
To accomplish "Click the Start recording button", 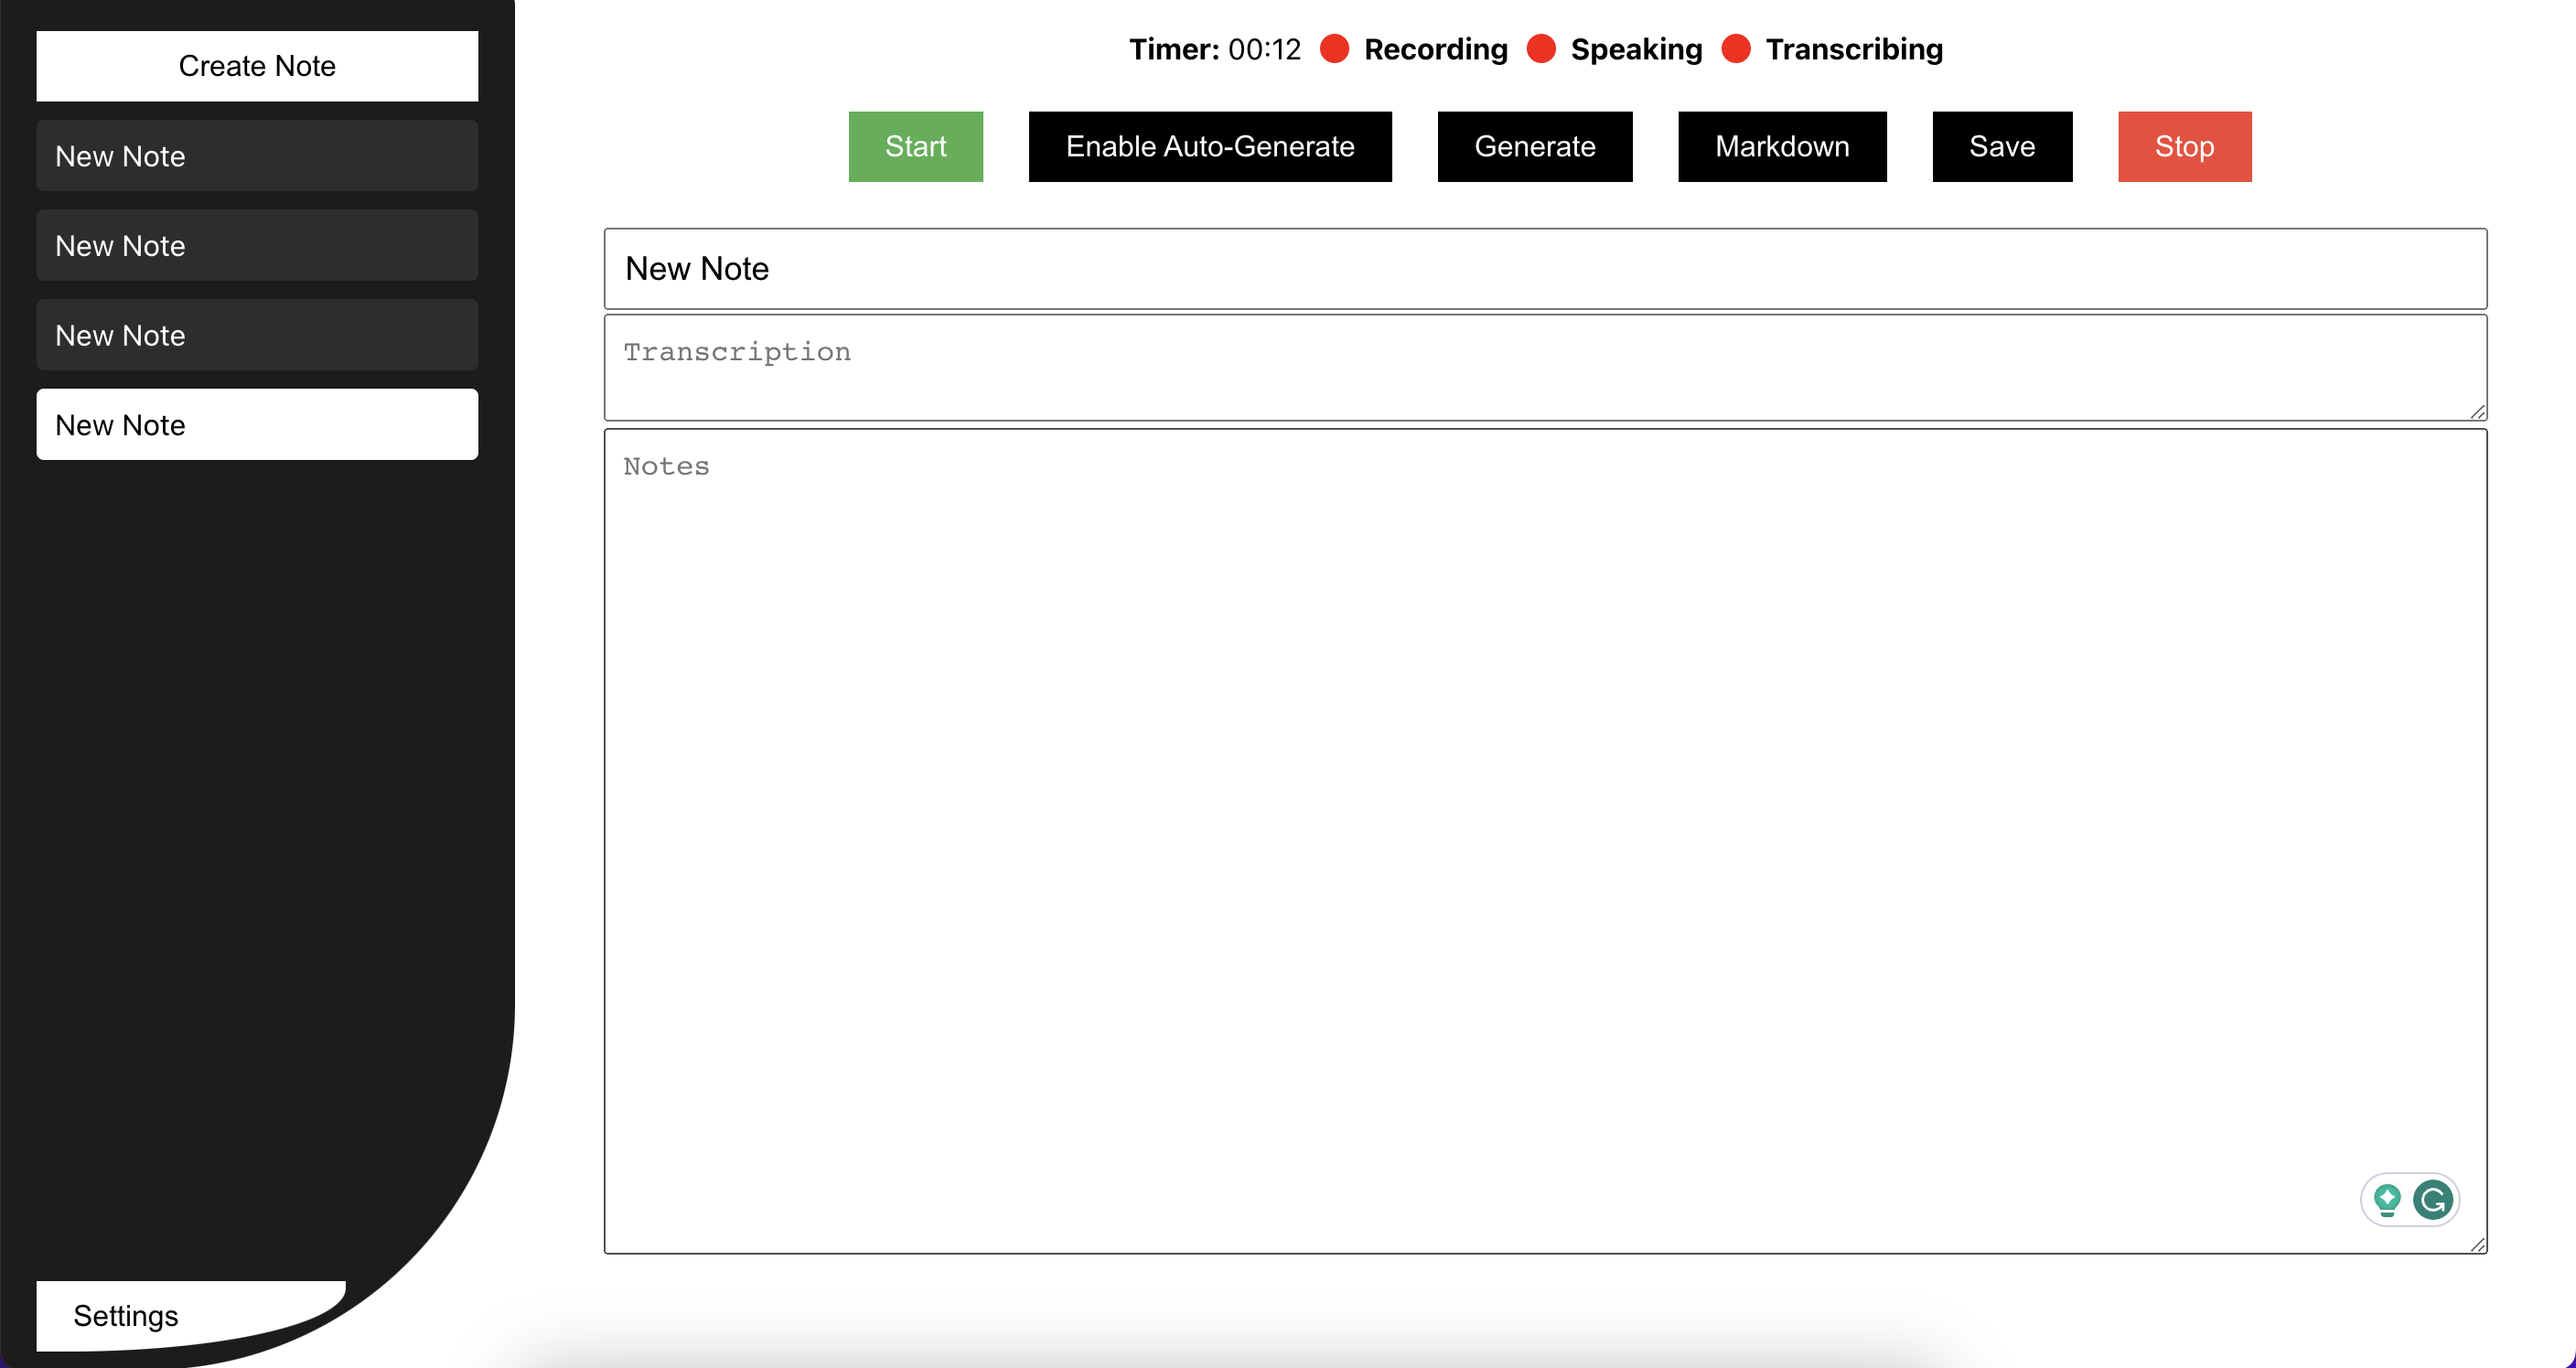I will tap(917, 144).
